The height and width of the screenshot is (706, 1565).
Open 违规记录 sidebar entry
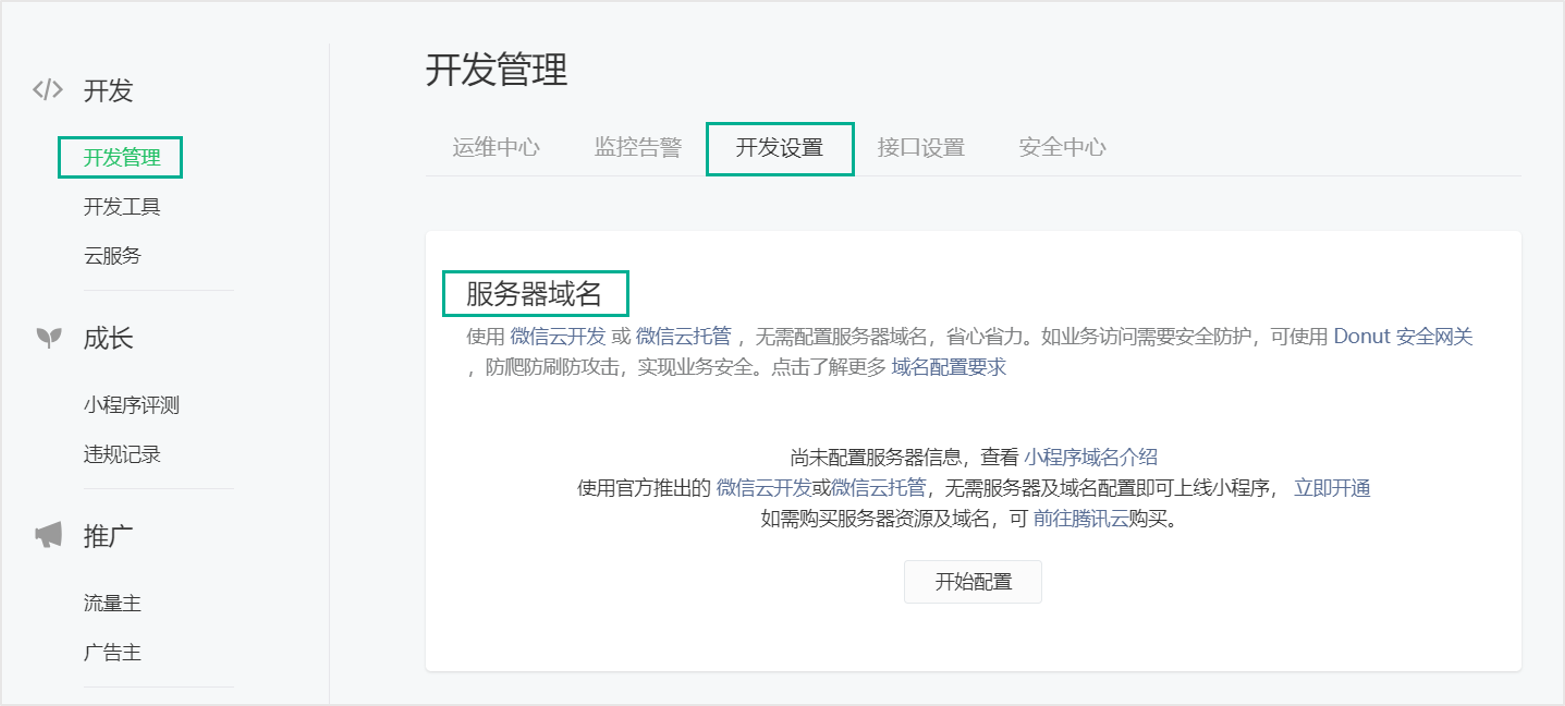pyautogui.click(x=121, y=454)
